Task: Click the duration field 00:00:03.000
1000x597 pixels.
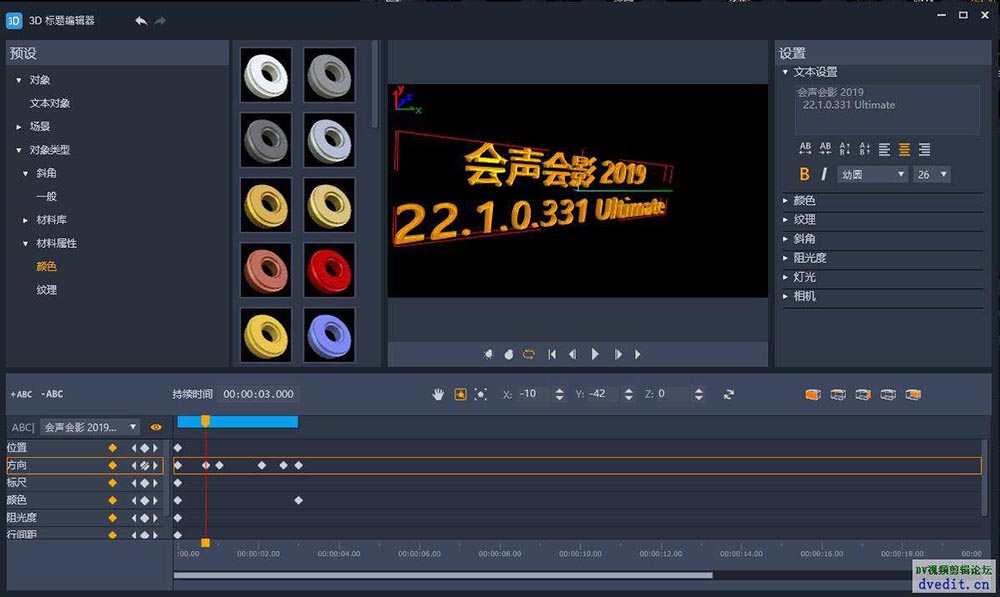Action: point(258,394)
